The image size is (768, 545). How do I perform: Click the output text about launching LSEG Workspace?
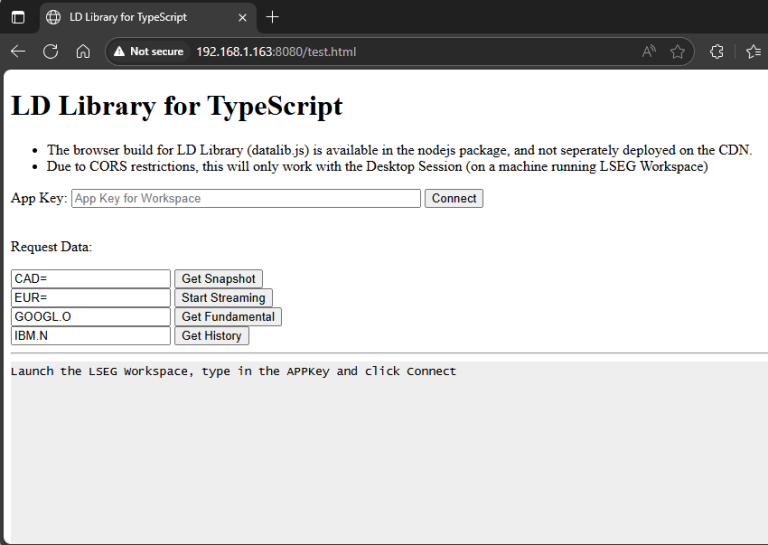[233, 371]
